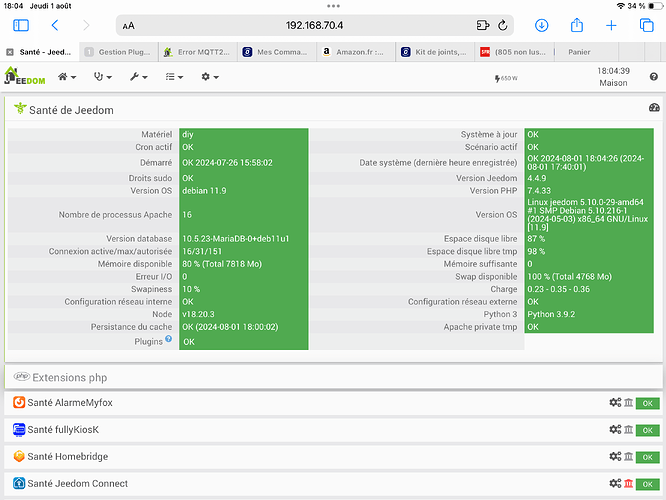Click the 650 W power indicator
666x500 pixels.
pyautogui.click(x=506, y=78)
